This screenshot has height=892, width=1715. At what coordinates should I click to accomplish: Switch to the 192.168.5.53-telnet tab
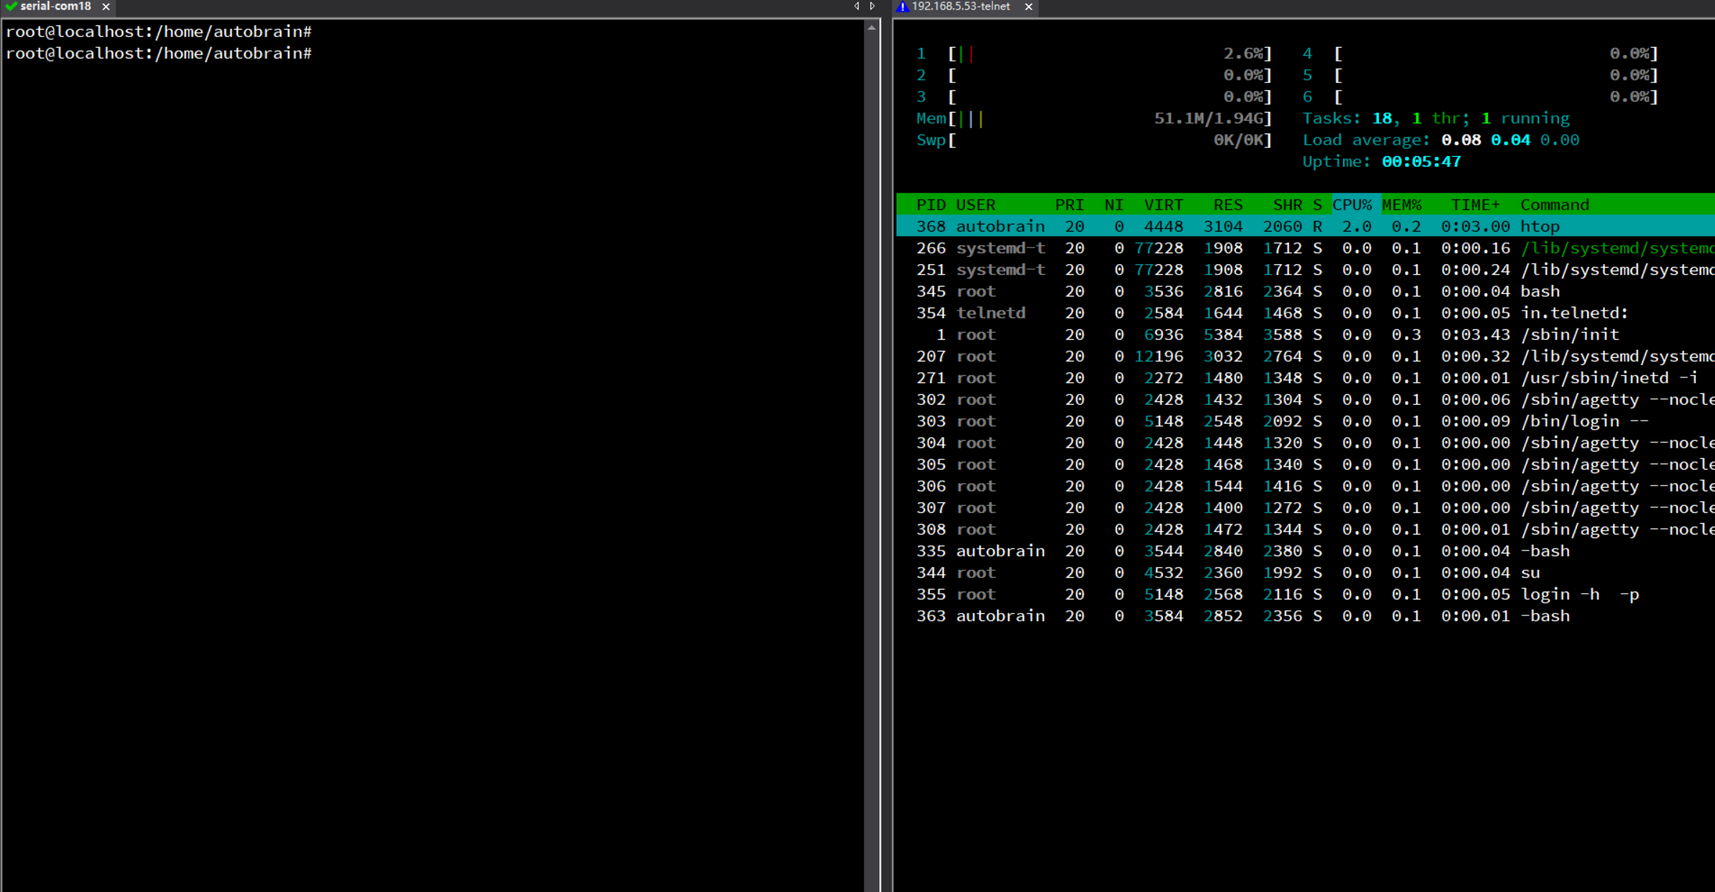[x=960, y=7]
